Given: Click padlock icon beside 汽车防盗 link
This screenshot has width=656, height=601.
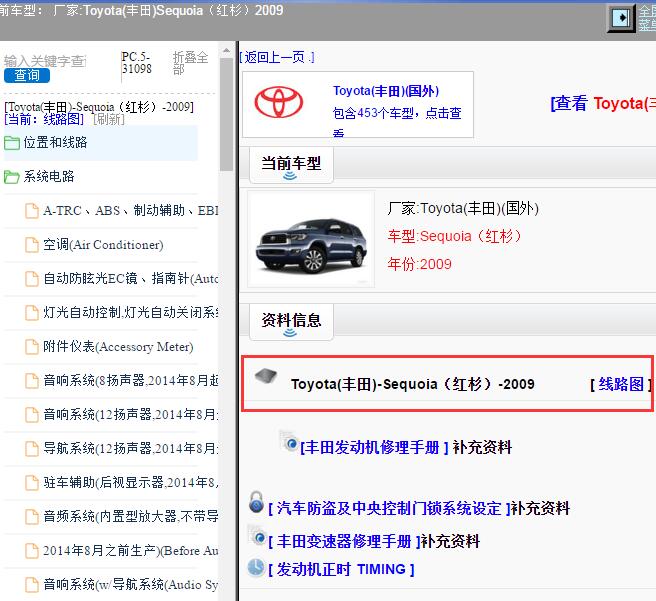Looking at the screenshot, I should [256, 502].
